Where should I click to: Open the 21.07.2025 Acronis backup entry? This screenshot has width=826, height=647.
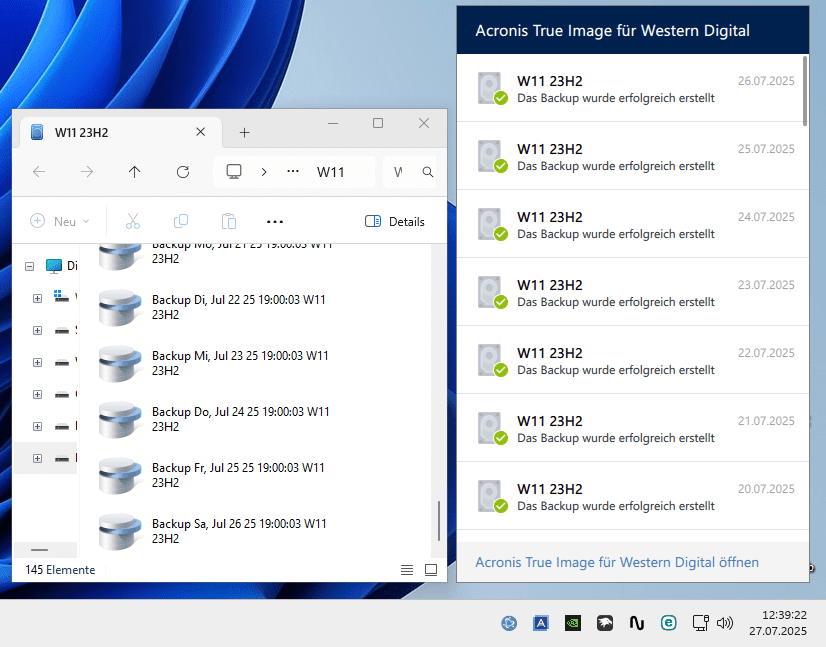click(632, 428)
